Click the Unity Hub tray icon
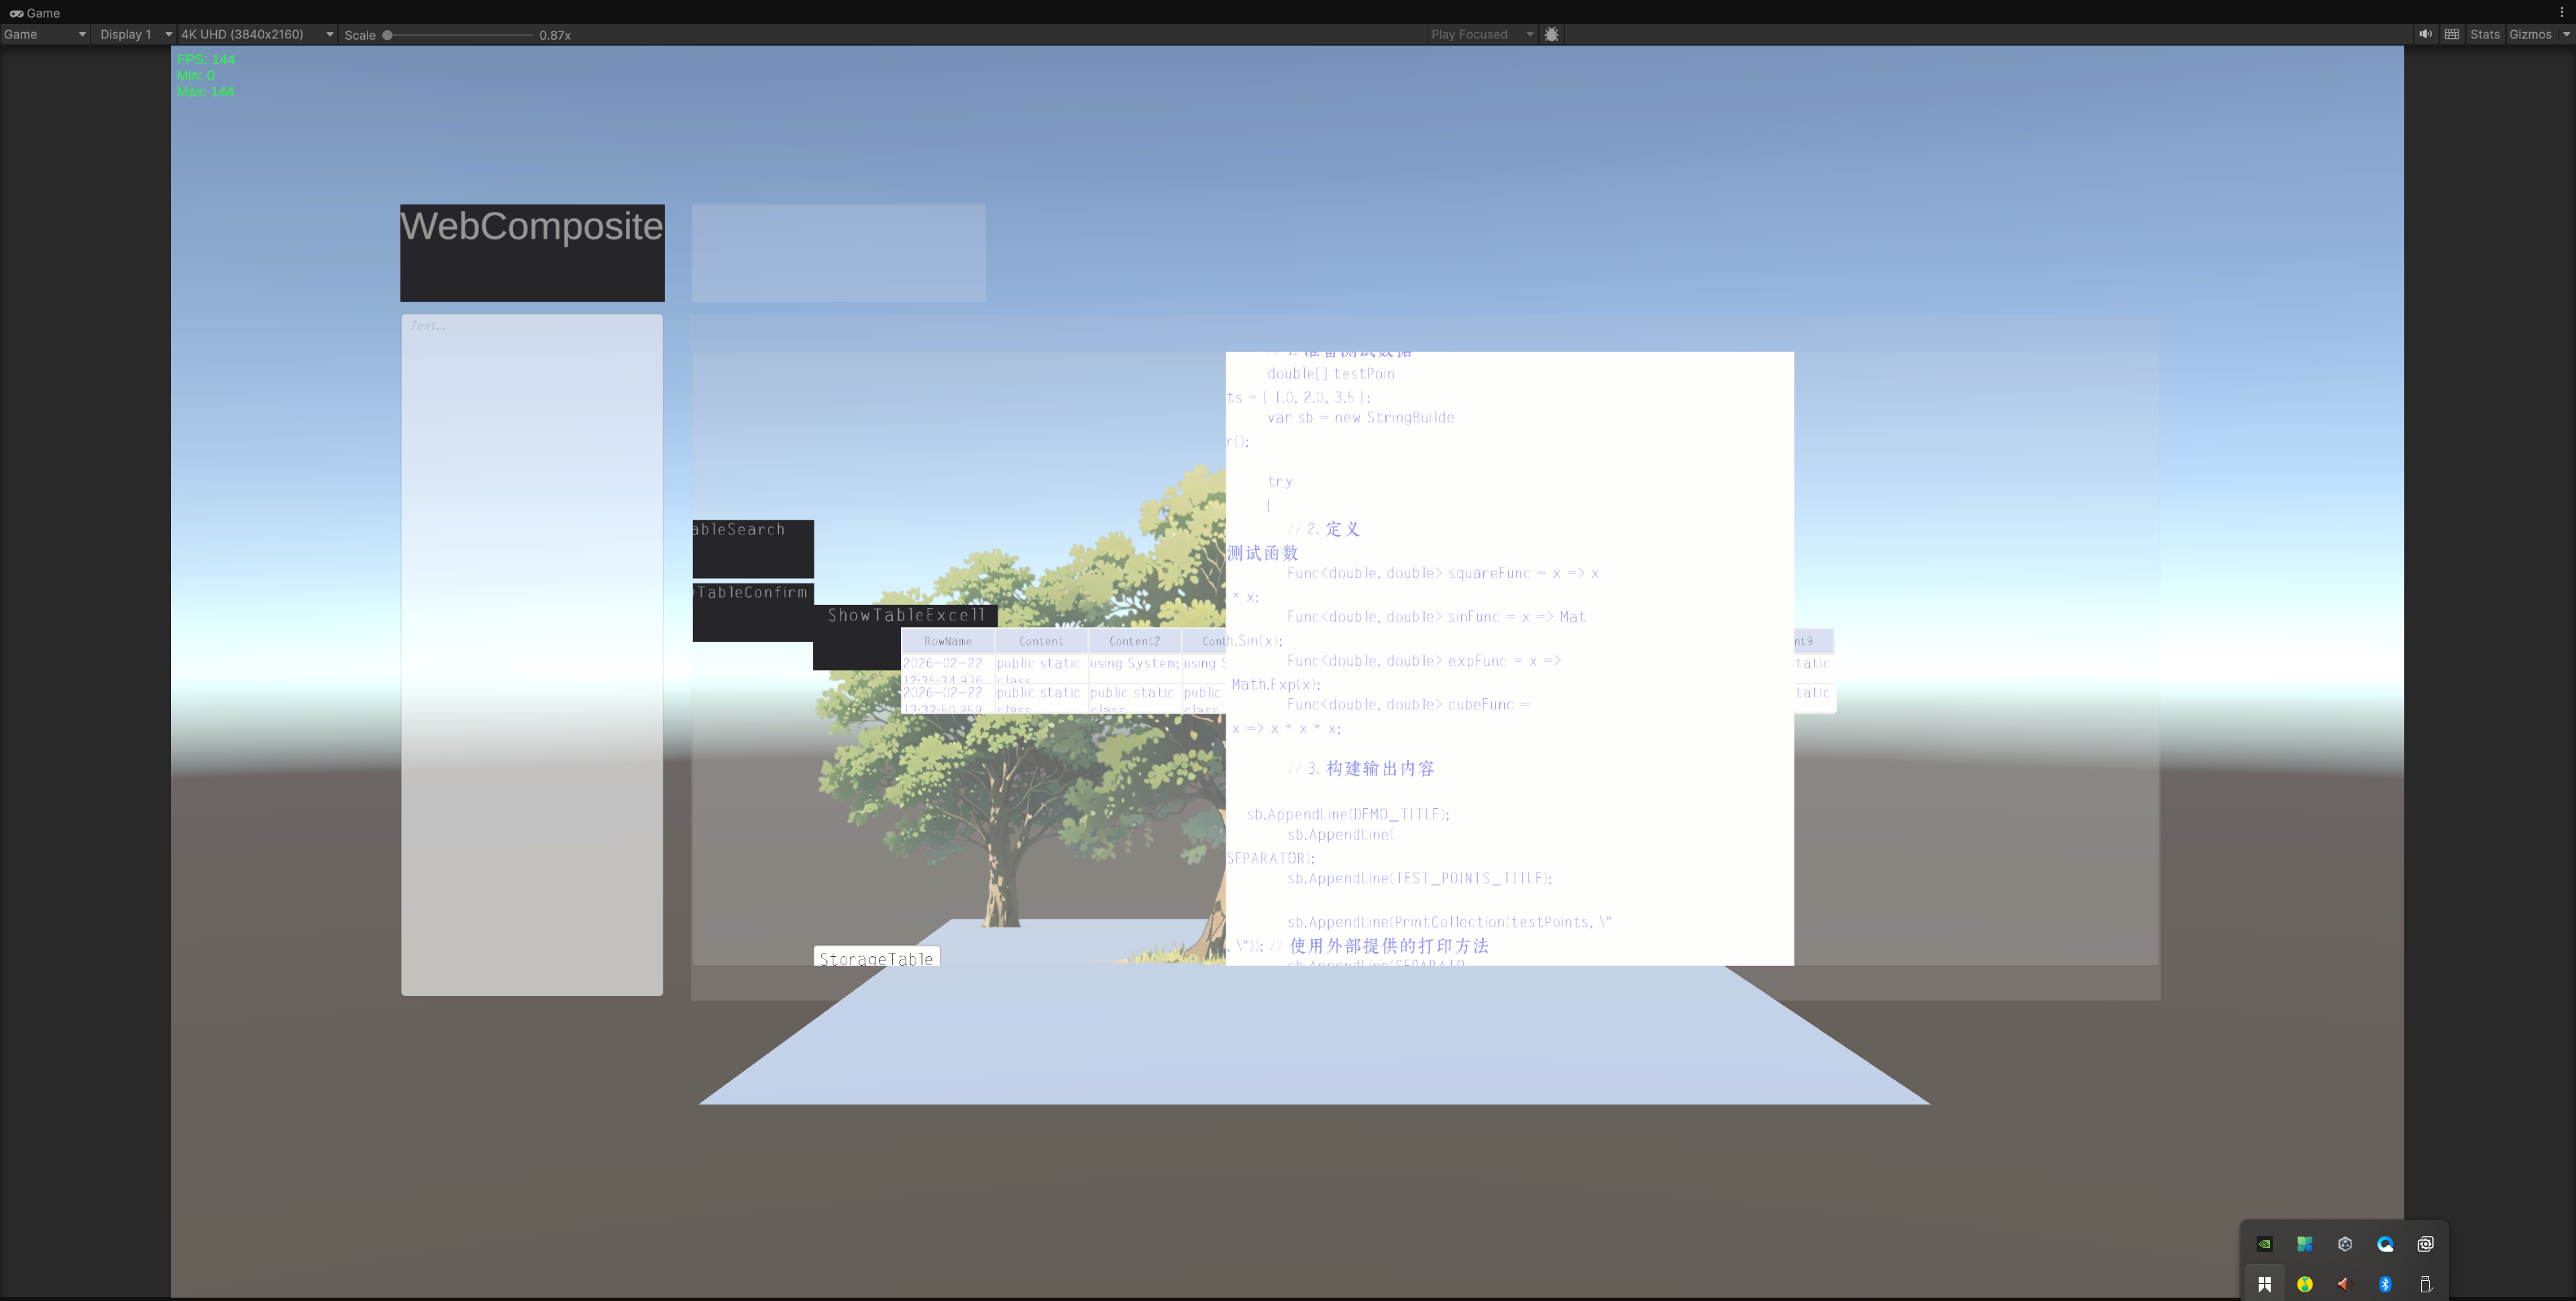 (x=2345, y=1244)
